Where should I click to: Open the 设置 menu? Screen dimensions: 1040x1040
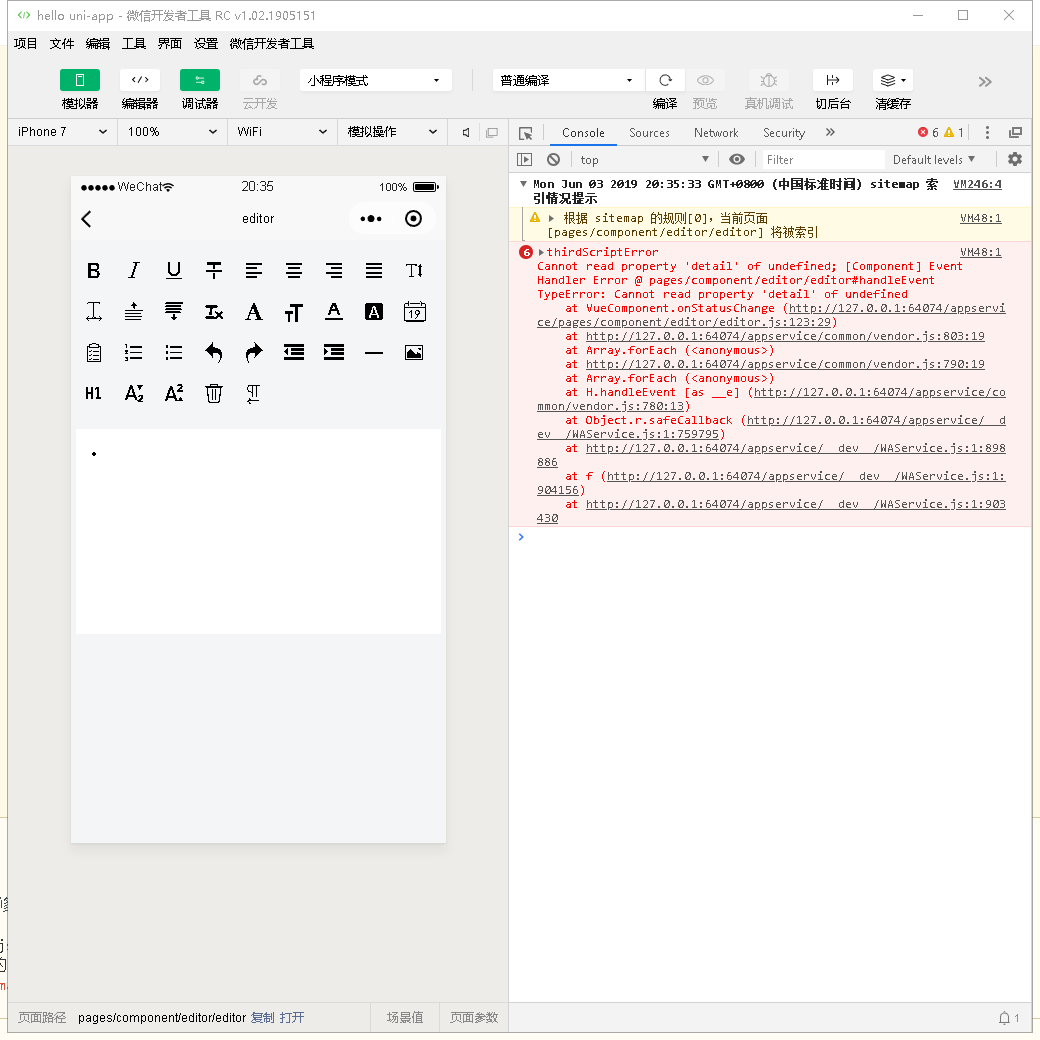[x=206, y=44]
